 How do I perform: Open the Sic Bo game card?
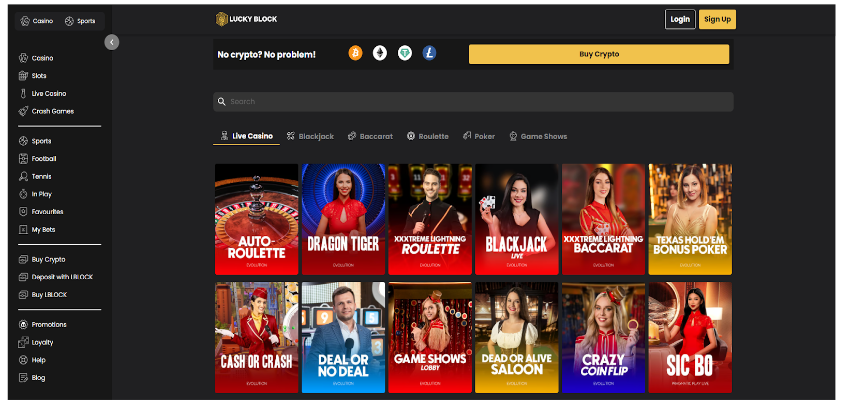coord(690,337)
